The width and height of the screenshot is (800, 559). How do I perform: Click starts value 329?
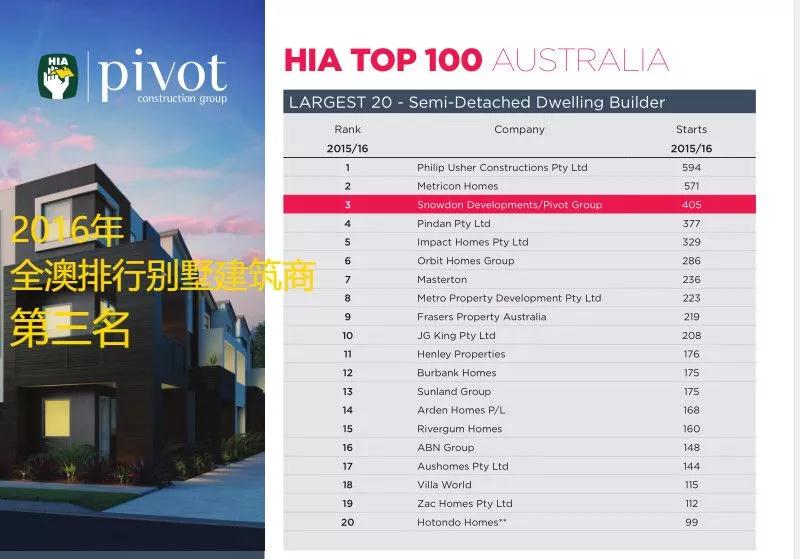pos(691,242)
